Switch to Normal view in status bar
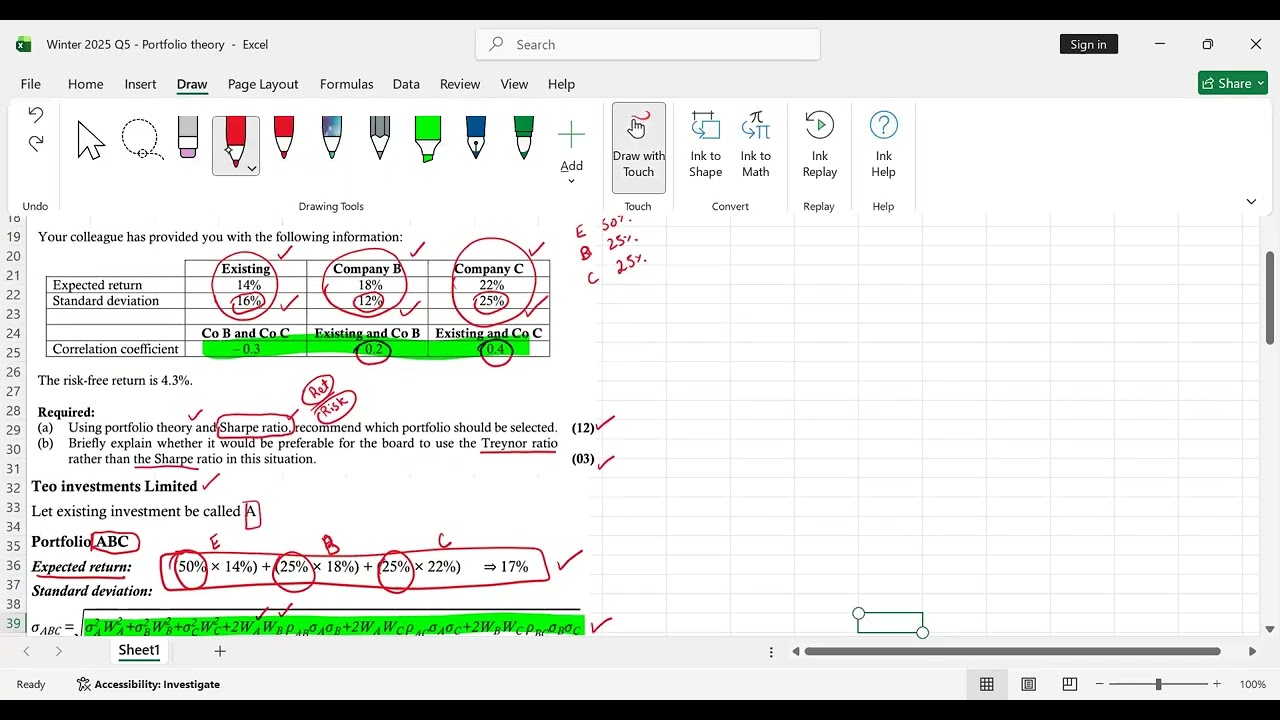1280x720 pixels. pyautogui.click(x=987, y=684)
